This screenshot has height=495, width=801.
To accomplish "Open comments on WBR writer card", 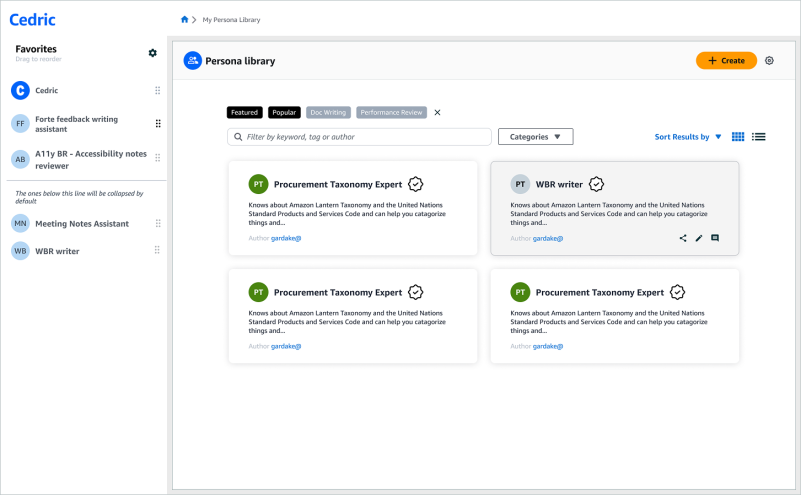I will pyautogui.click(x=715, y=238).
